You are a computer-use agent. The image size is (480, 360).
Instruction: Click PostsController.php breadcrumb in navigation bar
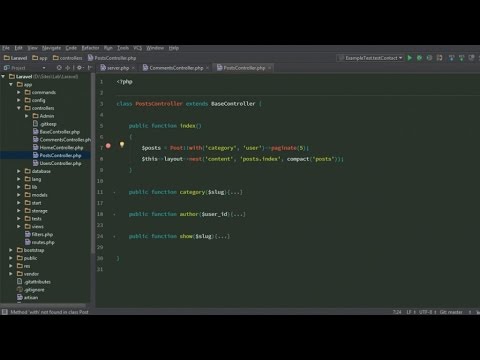(112, 58)
